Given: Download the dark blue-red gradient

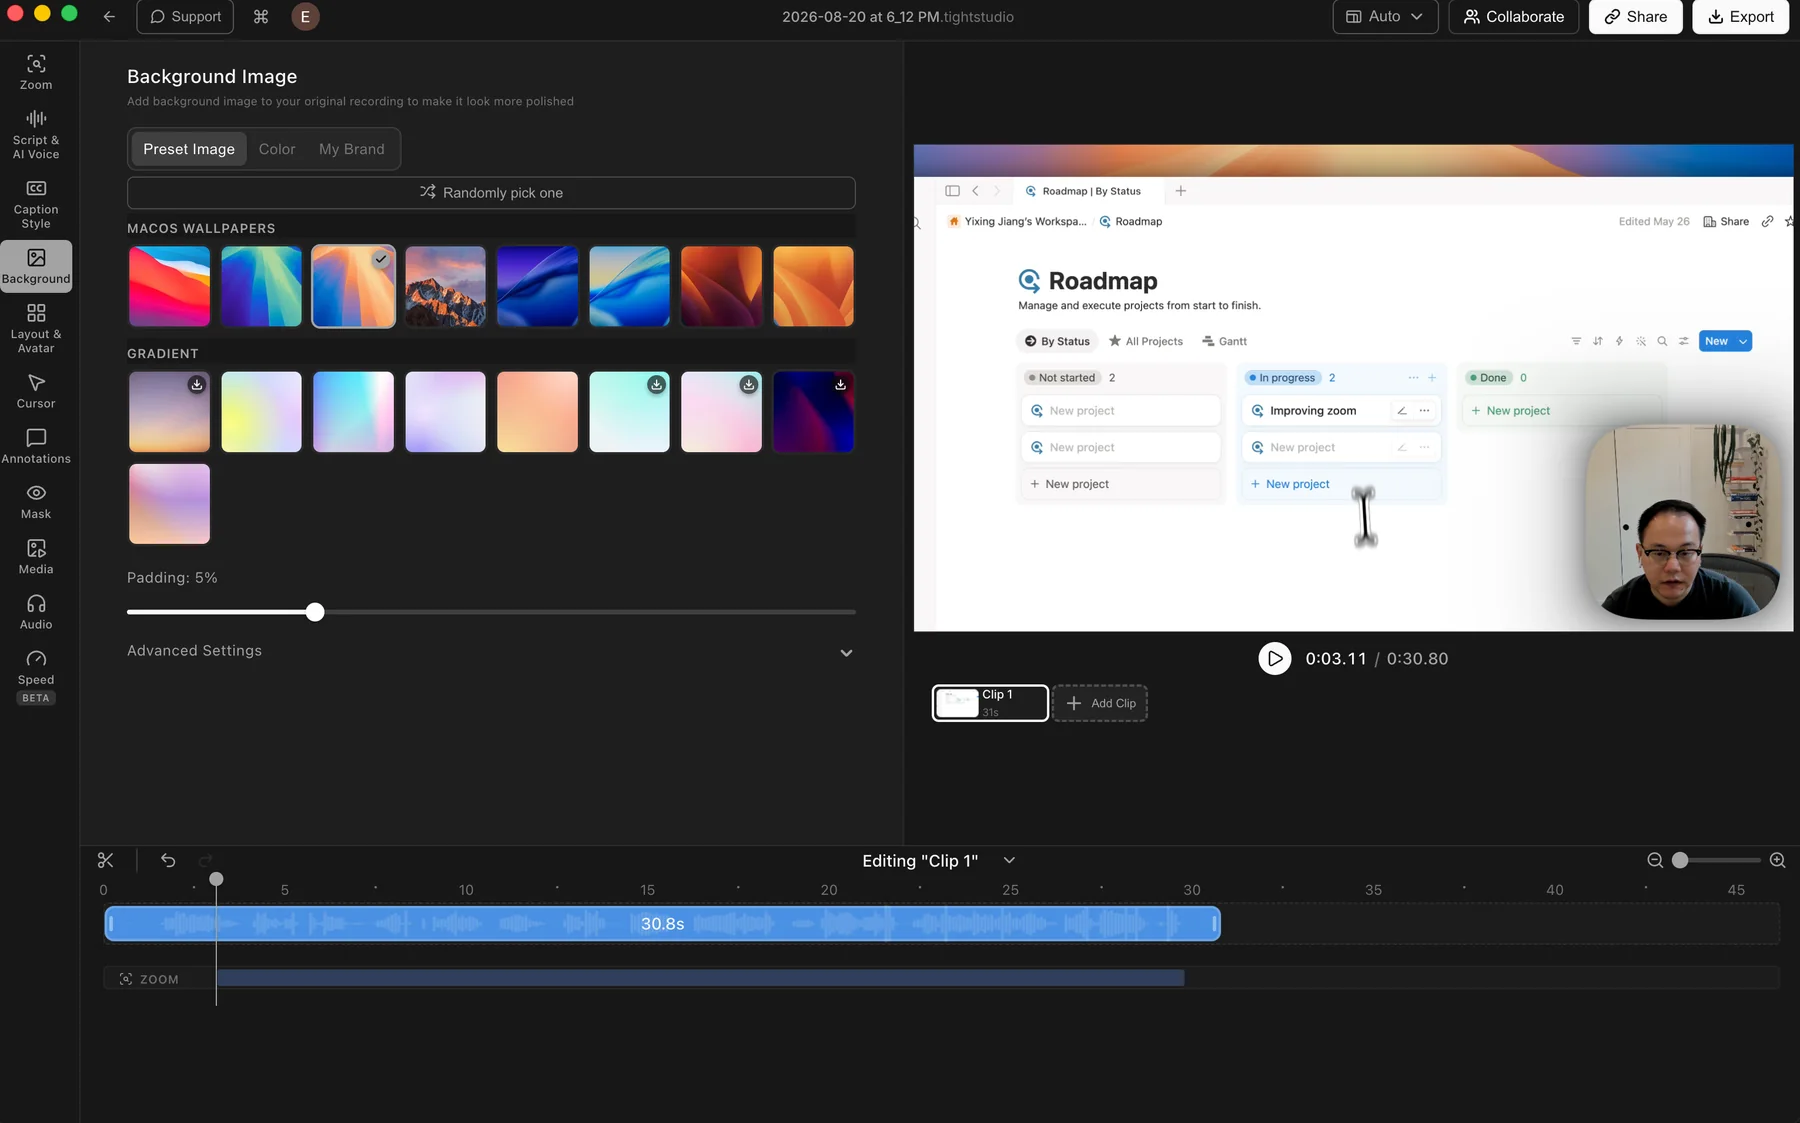Looking at the screenshot, I should [x=840, y=385].
